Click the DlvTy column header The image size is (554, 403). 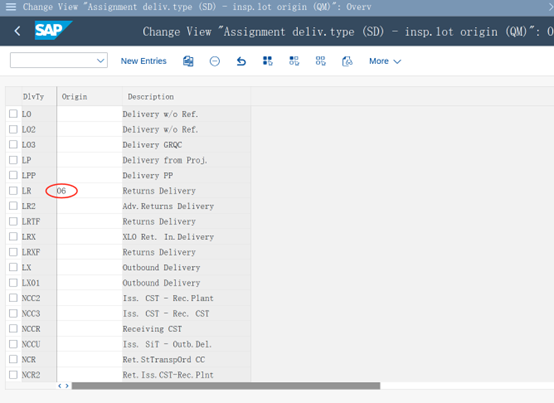point(33,96)
